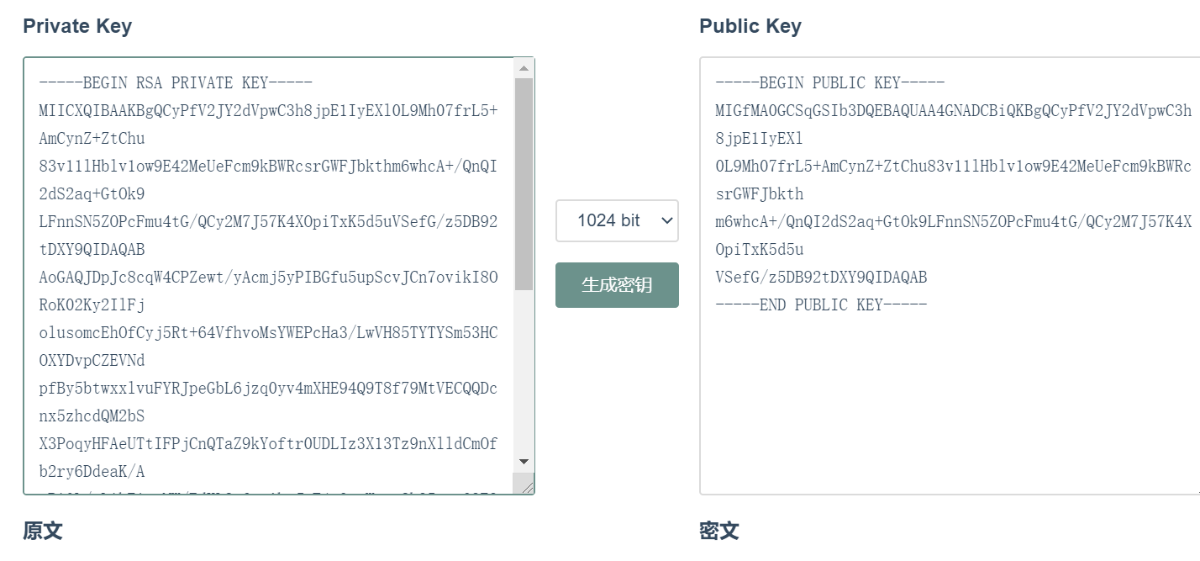The height and width of the screenshot is (561, 1200).
Task: Click the 密文 ciphertext heading
Action: pos(720,531)
